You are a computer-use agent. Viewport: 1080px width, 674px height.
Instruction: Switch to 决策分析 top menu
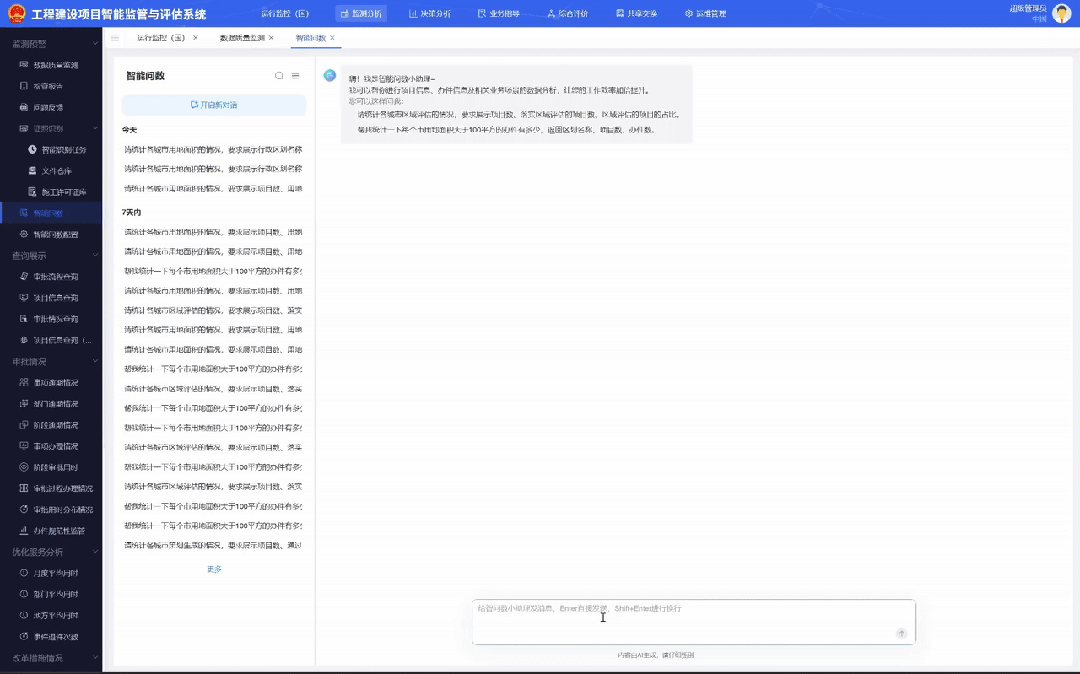430,14
